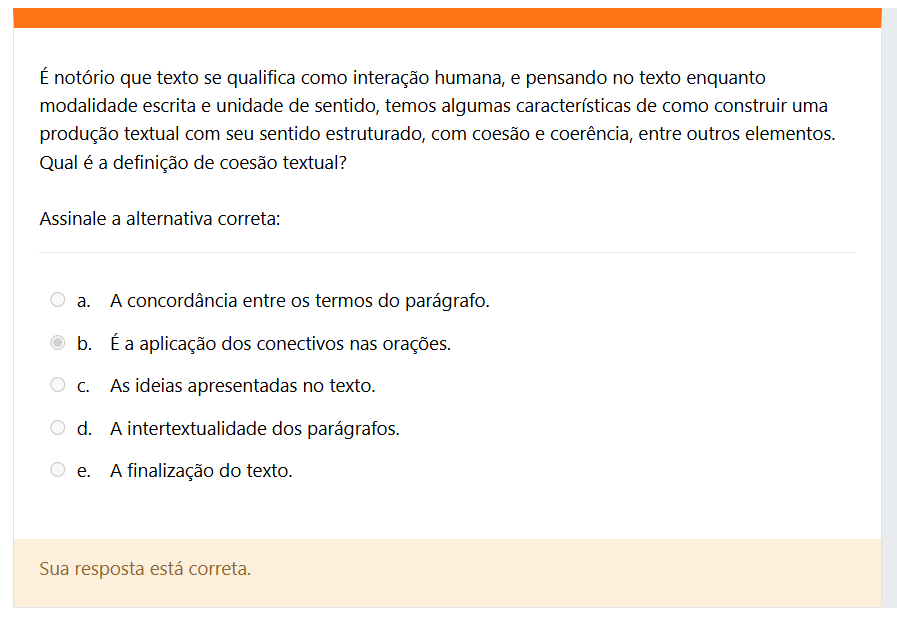Screen dimensions: 897x634
Task: Click answer text 'A finalização do texto'
Action: tap(201, 471)
